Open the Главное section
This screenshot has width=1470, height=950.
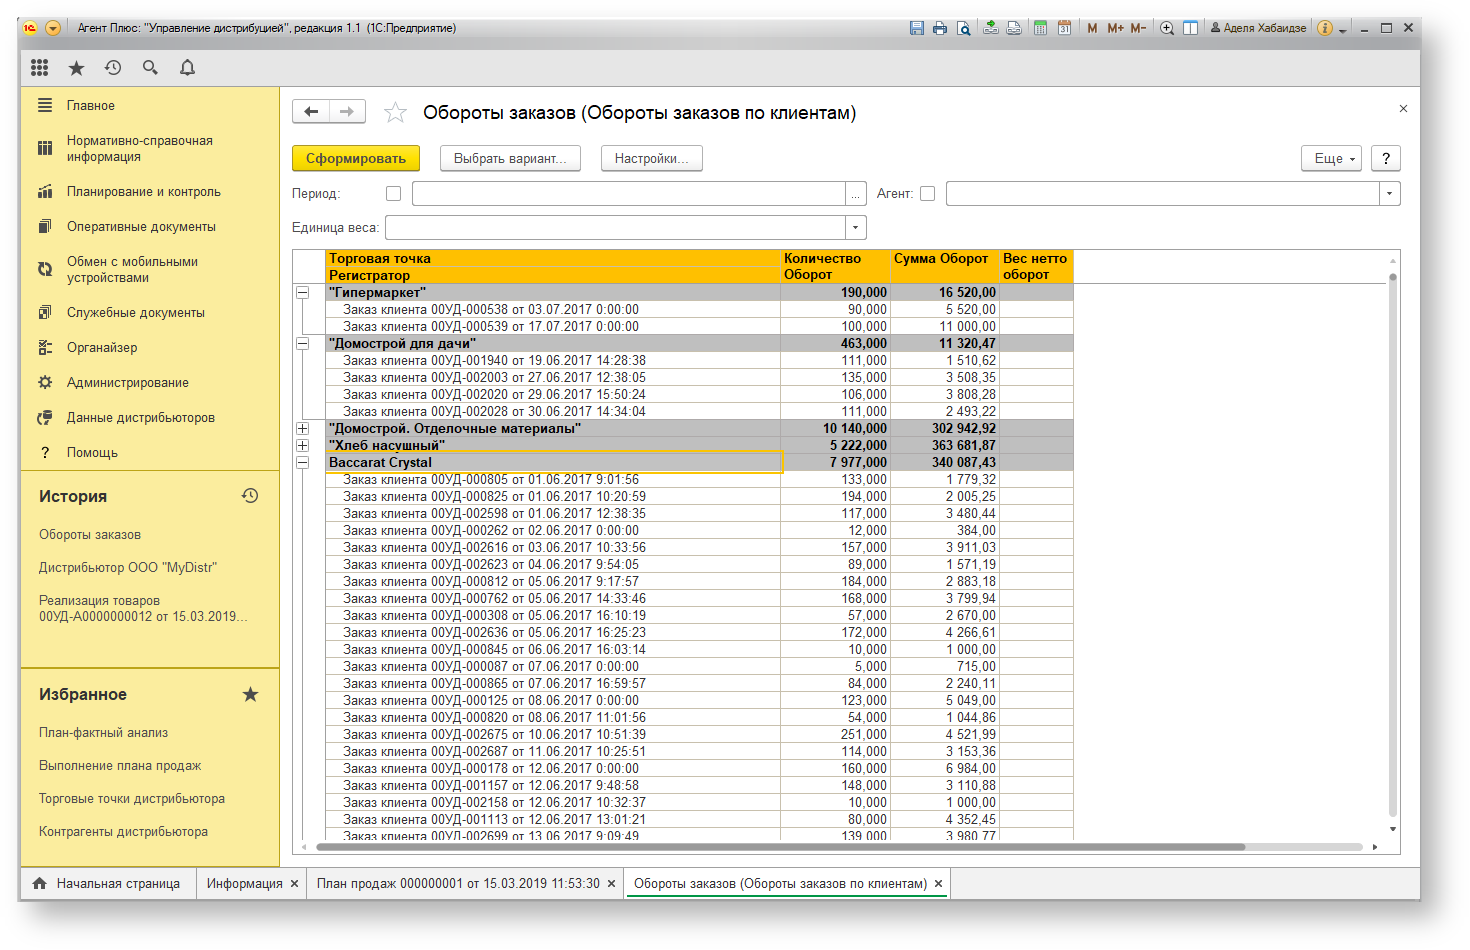90,105
